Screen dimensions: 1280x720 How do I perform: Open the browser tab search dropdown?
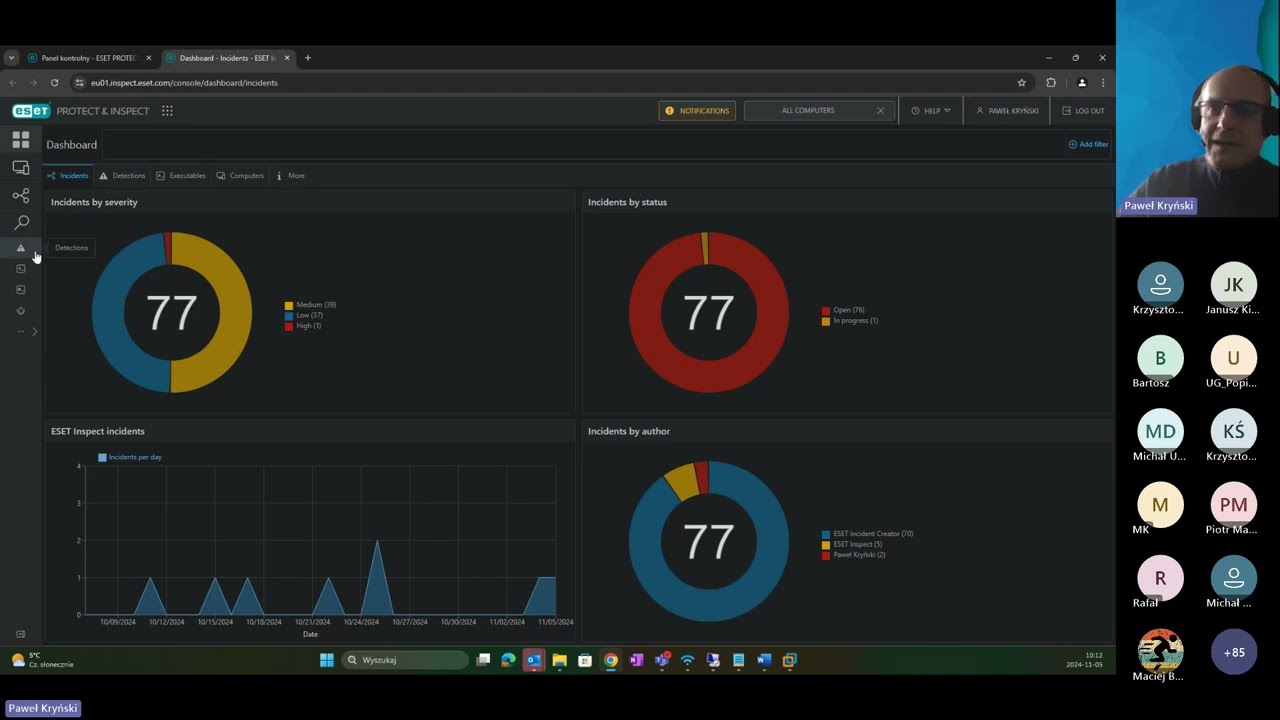11,58
